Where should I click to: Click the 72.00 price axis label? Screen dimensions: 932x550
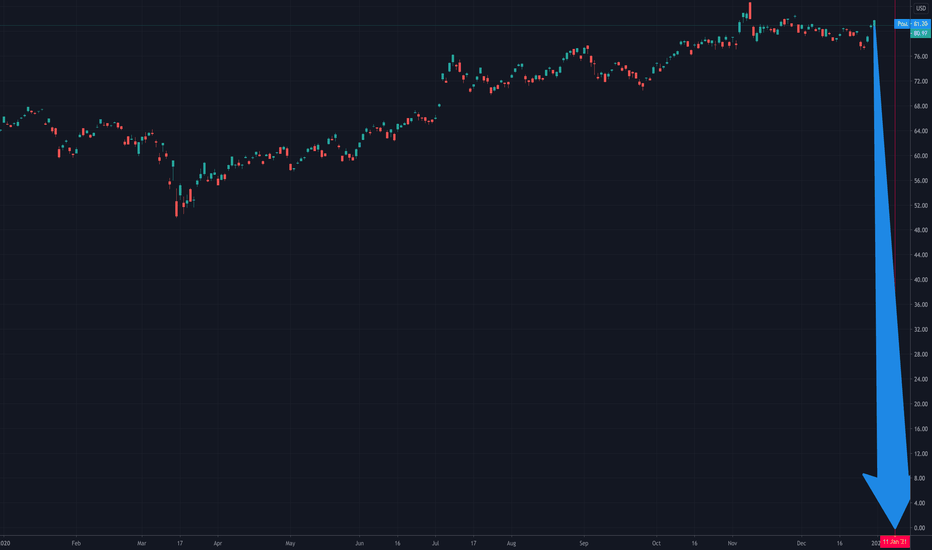coord(921,81)
